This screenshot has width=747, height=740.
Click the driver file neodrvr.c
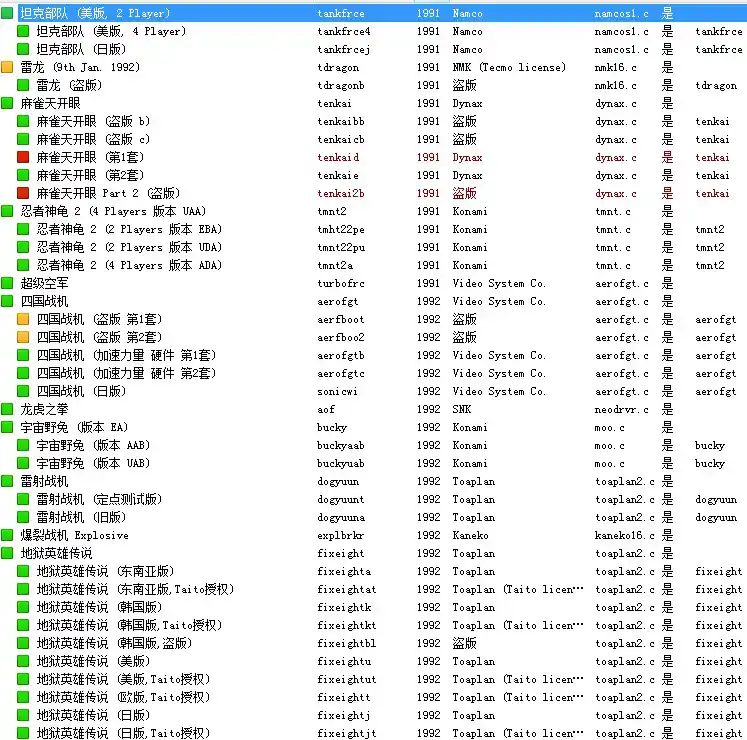622,410
